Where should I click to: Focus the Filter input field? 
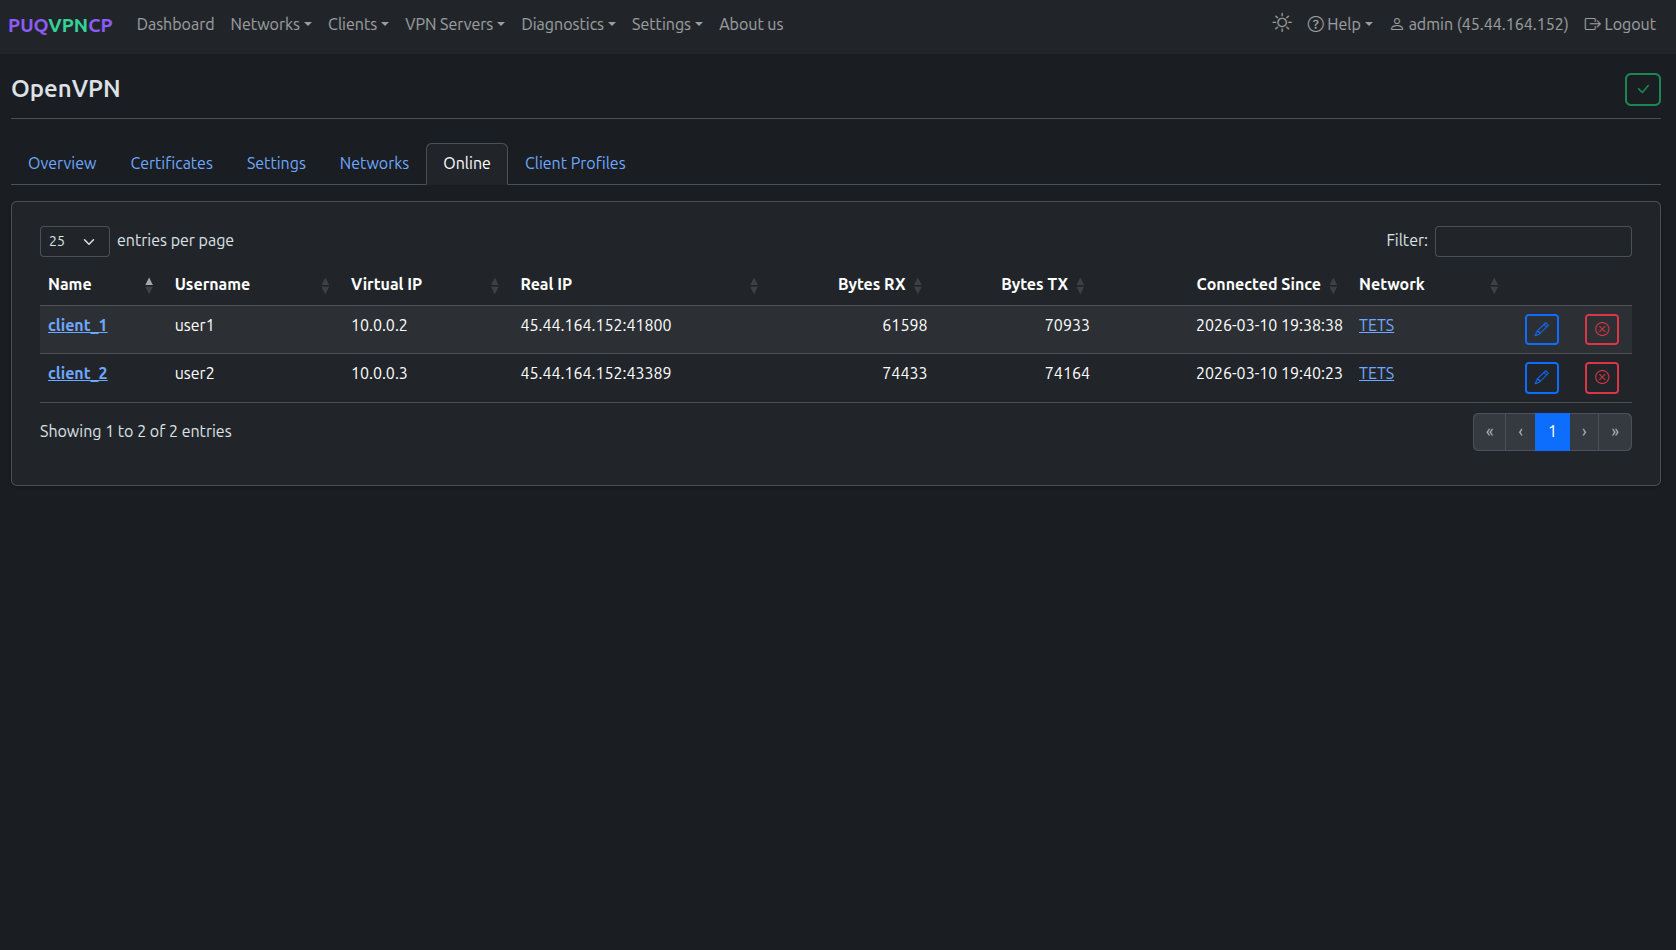coord(1533,241)
